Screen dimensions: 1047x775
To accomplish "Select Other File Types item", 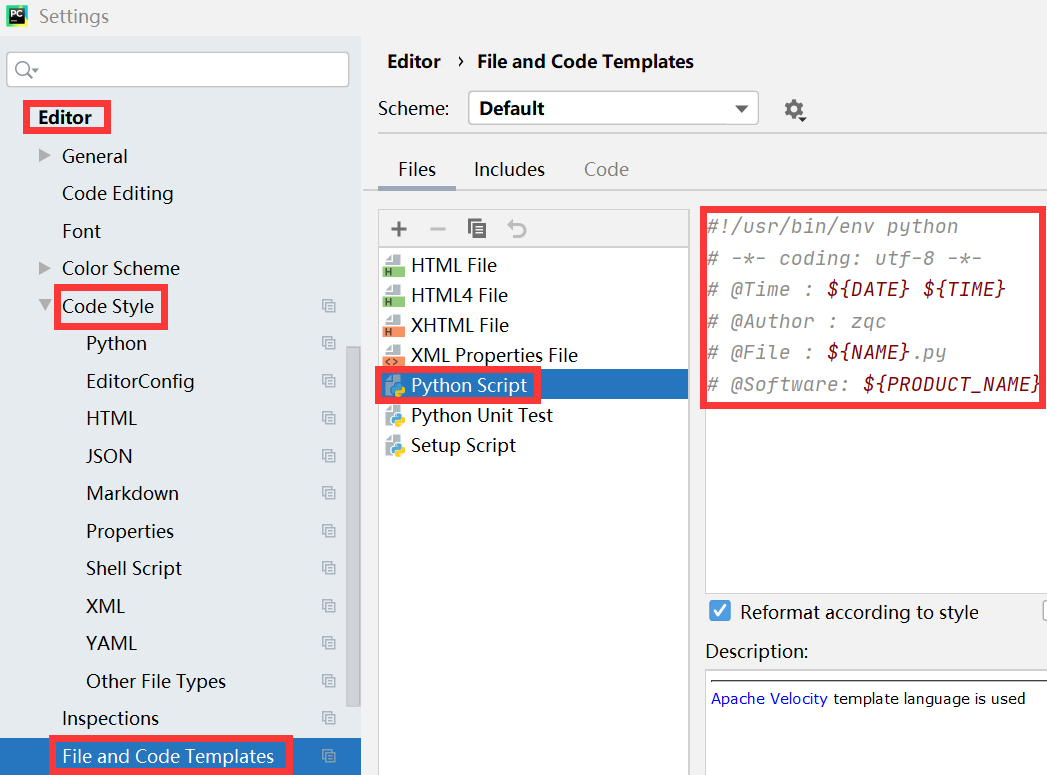I will coord(156,682).
